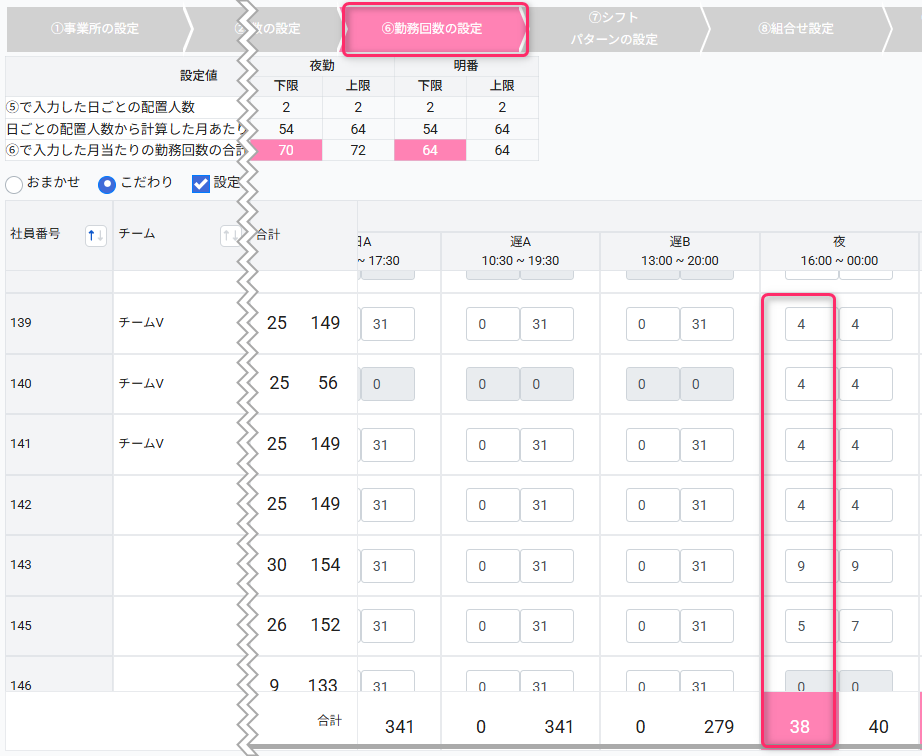Click the 夜 16:00～00:00 column header
Screen dimensions: 922x756
point(839,251)
